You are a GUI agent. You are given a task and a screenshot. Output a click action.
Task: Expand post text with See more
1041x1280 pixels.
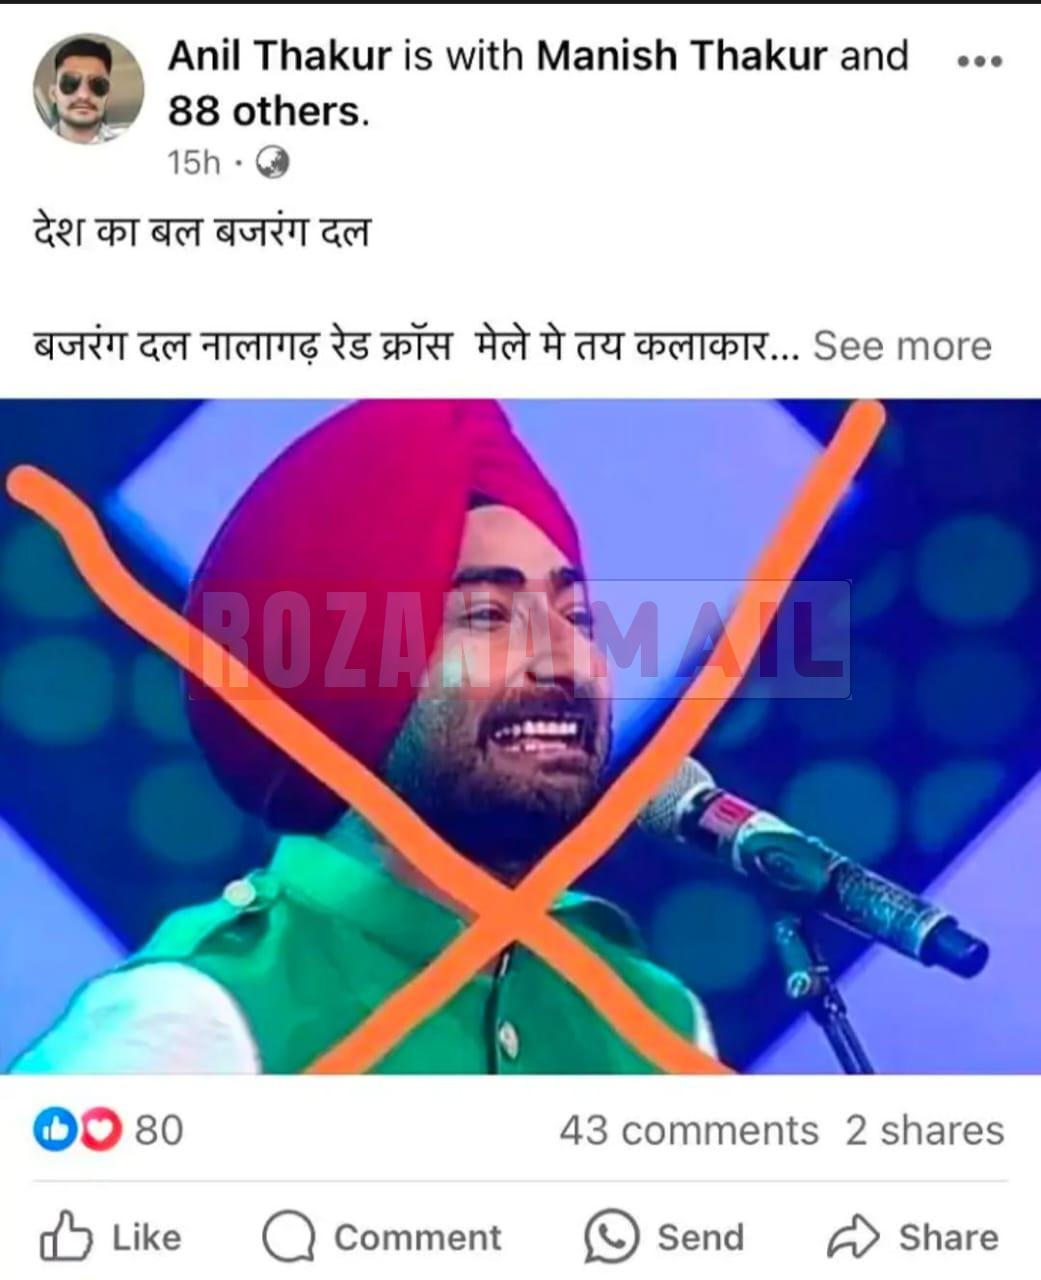coord(902,346)
